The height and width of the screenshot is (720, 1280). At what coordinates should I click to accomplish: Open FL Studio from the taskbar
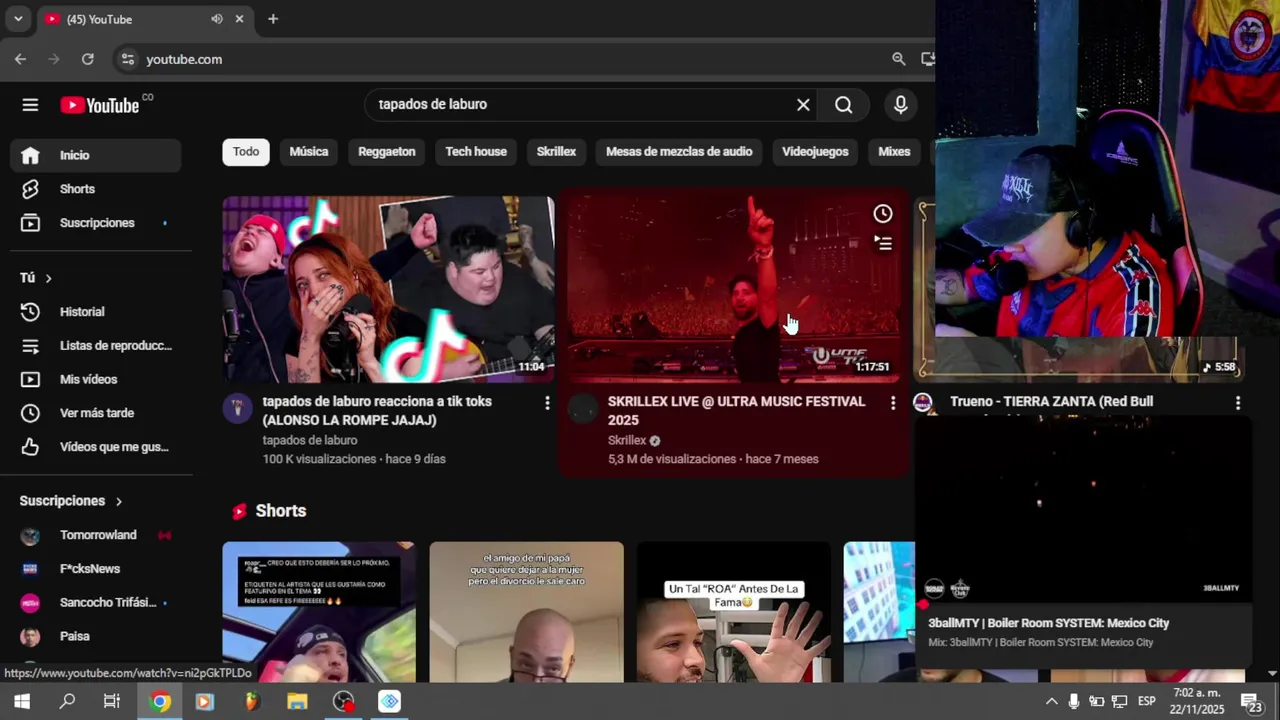[251, 702]
